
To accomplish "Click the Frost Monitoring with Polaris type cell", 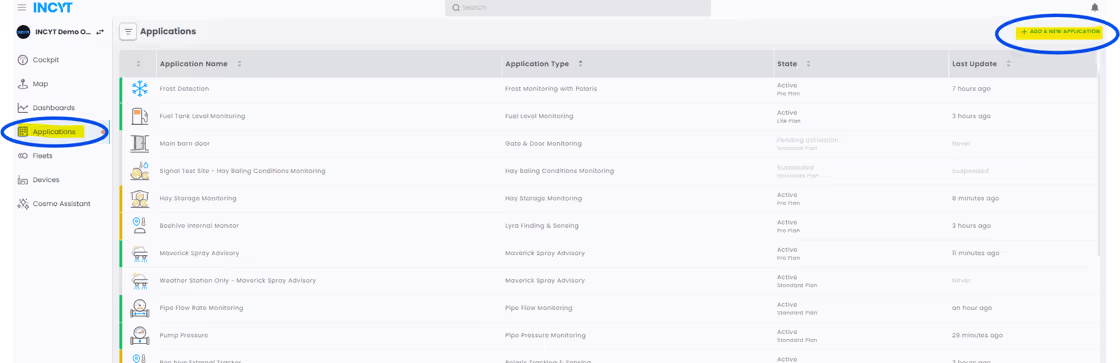I will pyautogui.click(x=551, y=89).
